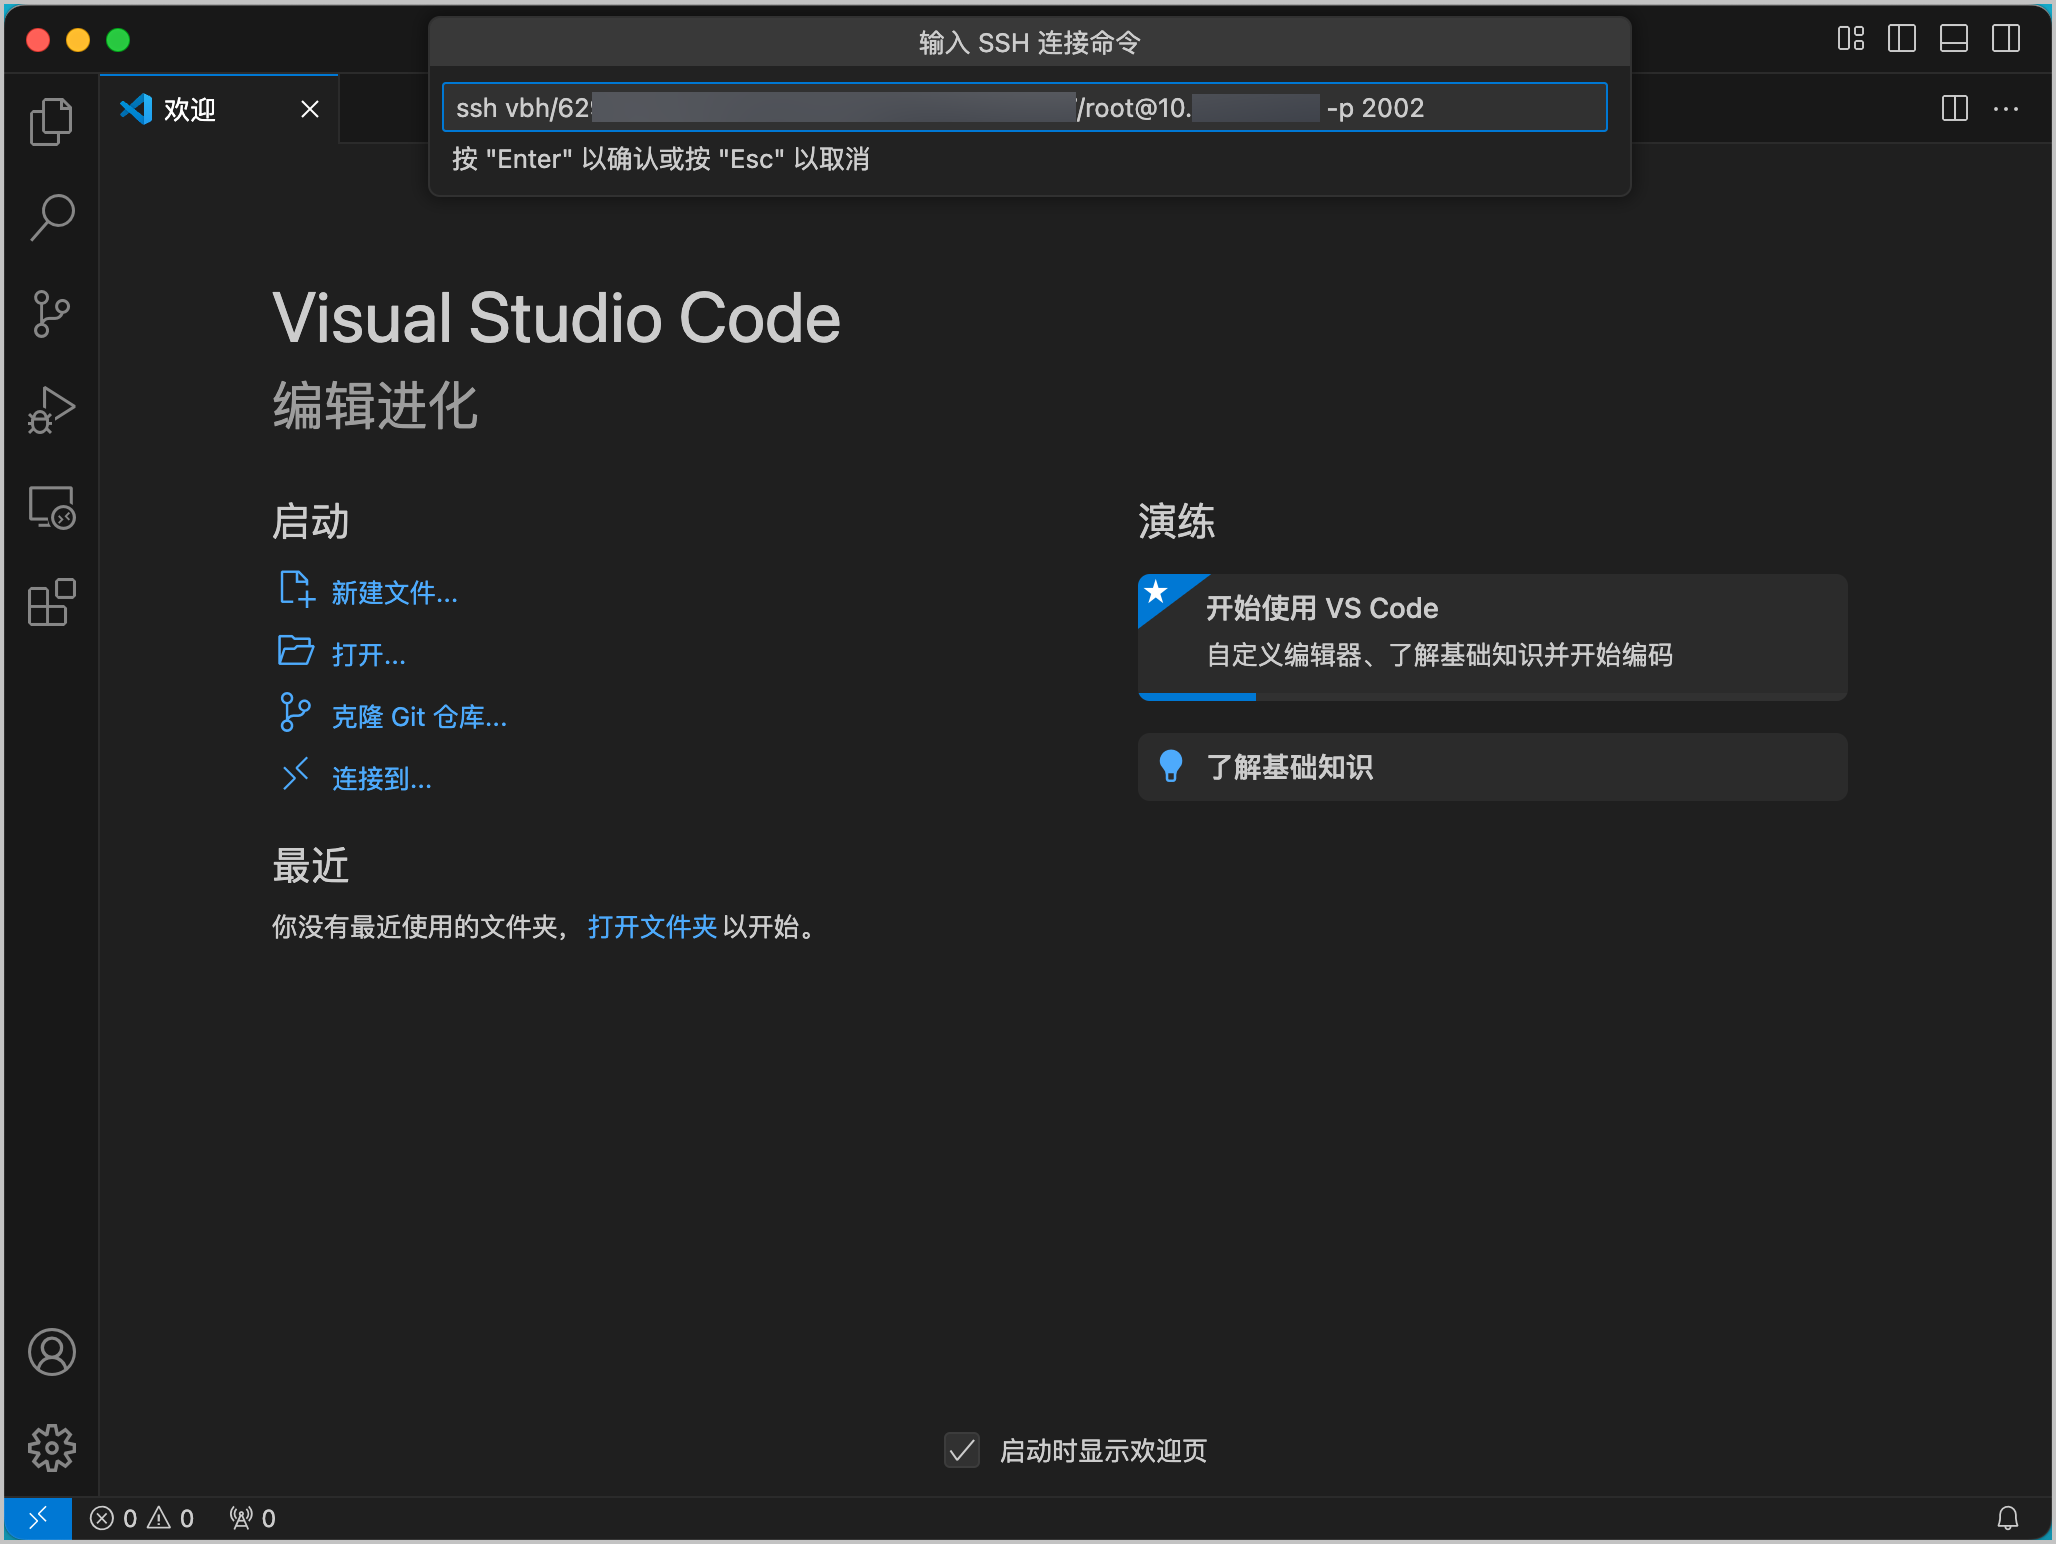Open the Remote Explorer view
The image size is (2056, 1544).
[x=51, y=507]
